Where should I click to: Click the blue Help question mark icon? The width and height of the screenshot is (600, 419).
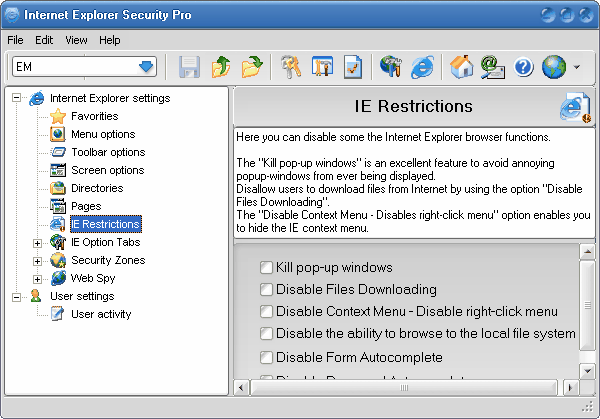point(523,67)
